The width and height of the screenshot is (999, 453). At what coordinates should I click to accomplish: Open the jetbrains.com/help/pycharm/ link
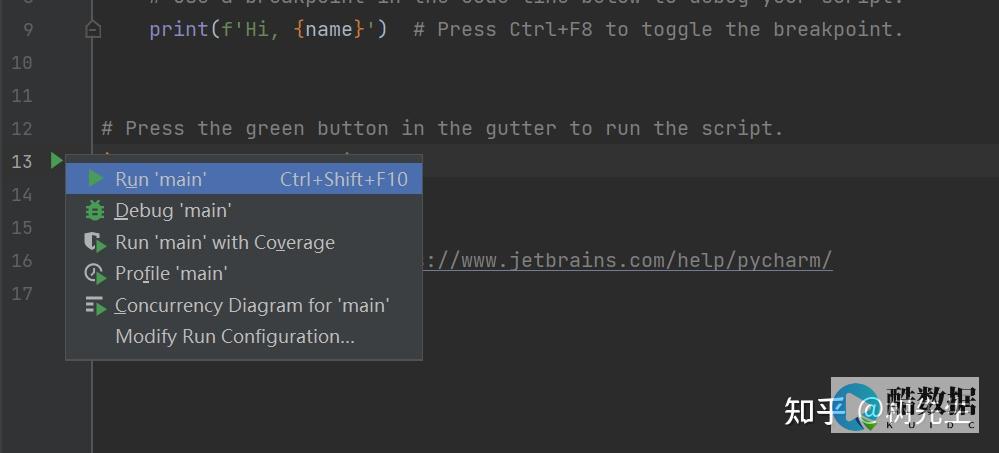(628, 261)
